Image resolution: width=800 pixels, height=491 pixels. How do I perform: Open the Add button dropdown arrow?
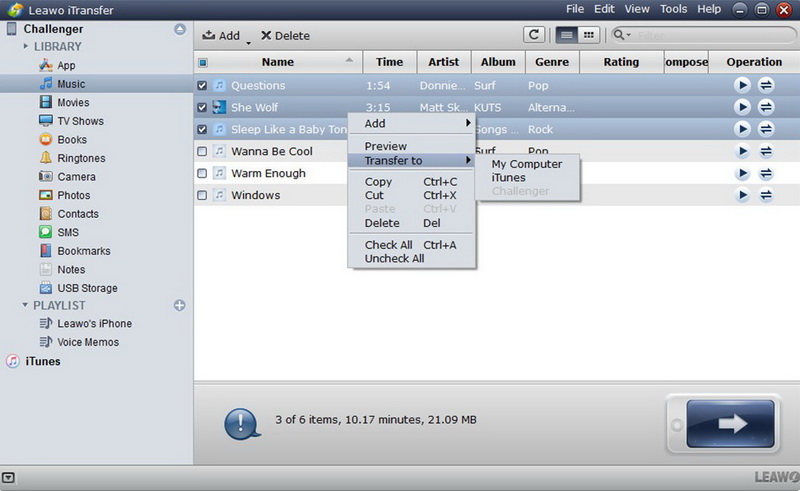247,38
